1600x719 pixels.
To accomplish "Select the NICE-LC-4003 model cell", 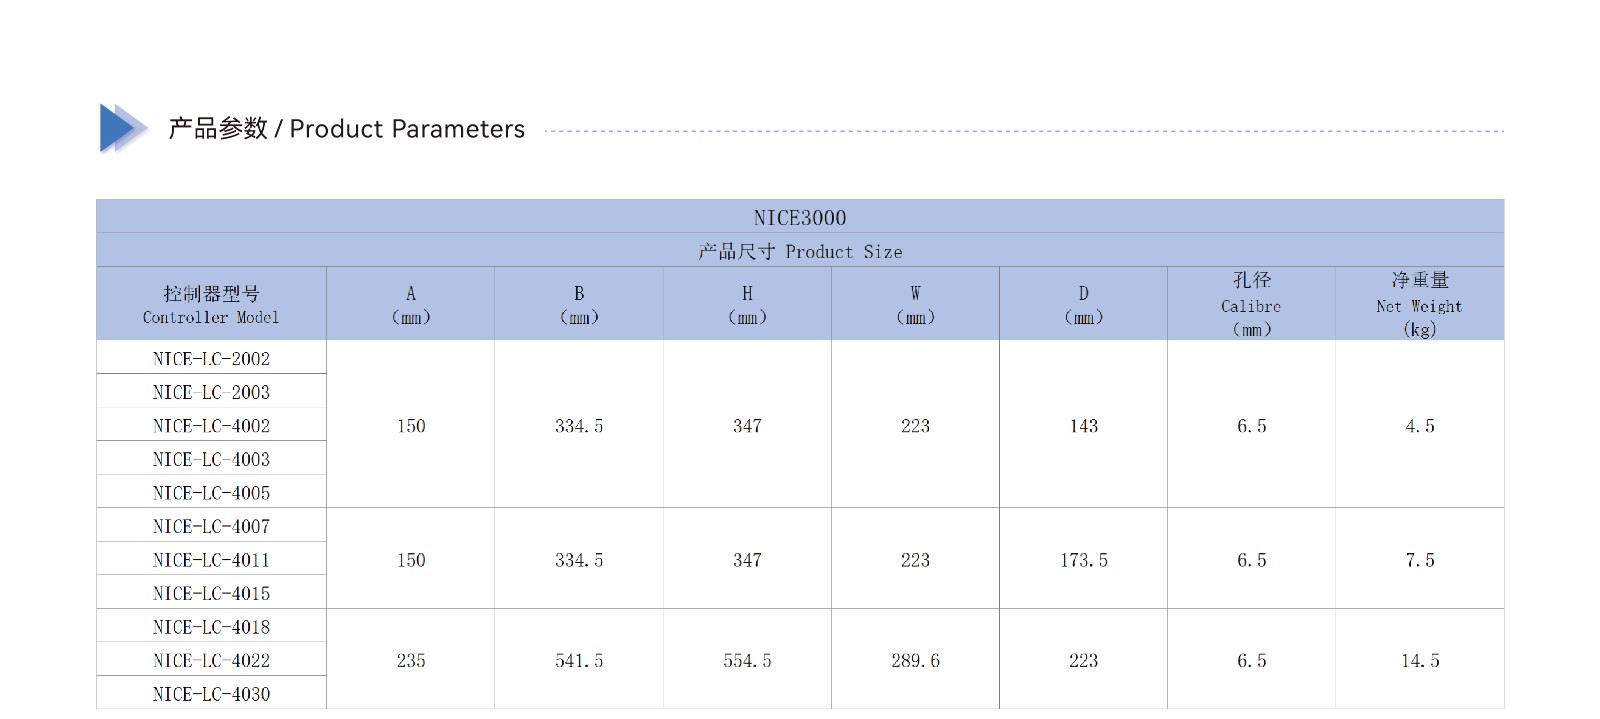I will pyautogui.click(x=211, y=459).
